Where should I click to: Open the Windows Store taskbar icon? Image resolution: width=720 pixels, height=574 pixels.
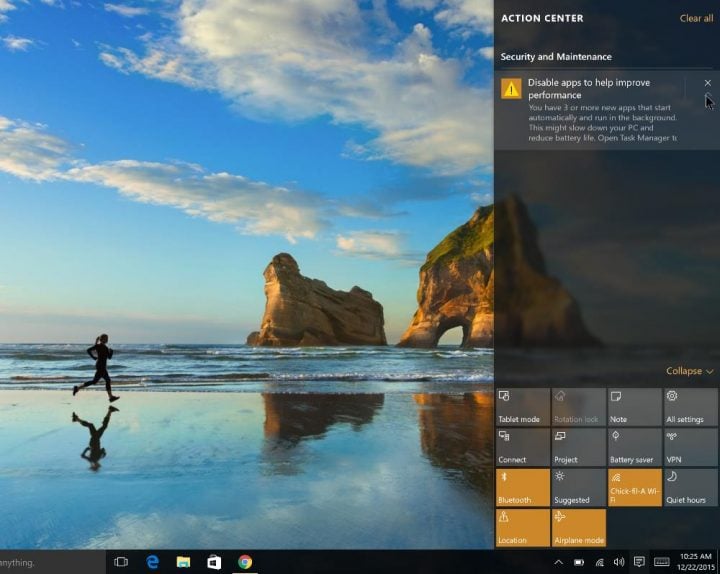[x=214, y=562]
